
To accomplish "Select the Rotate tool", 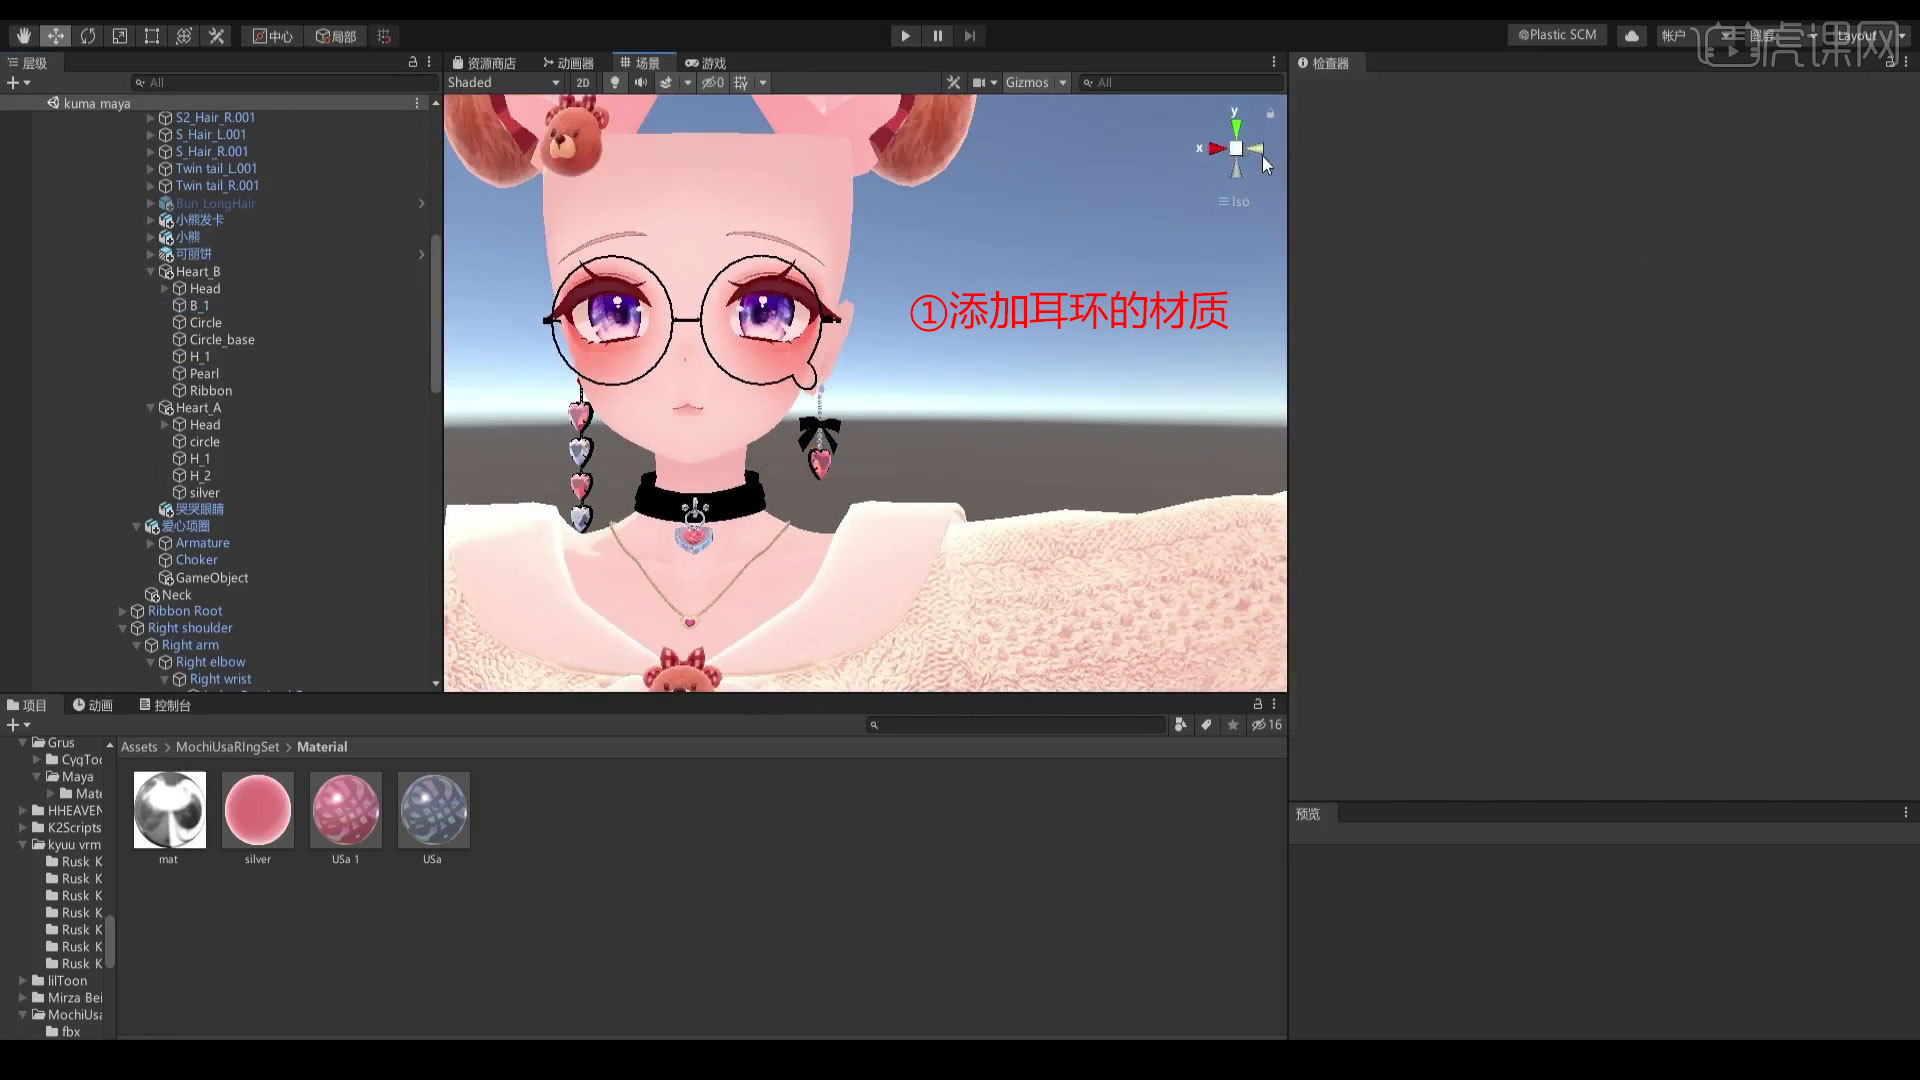I will tap(88, 35).
